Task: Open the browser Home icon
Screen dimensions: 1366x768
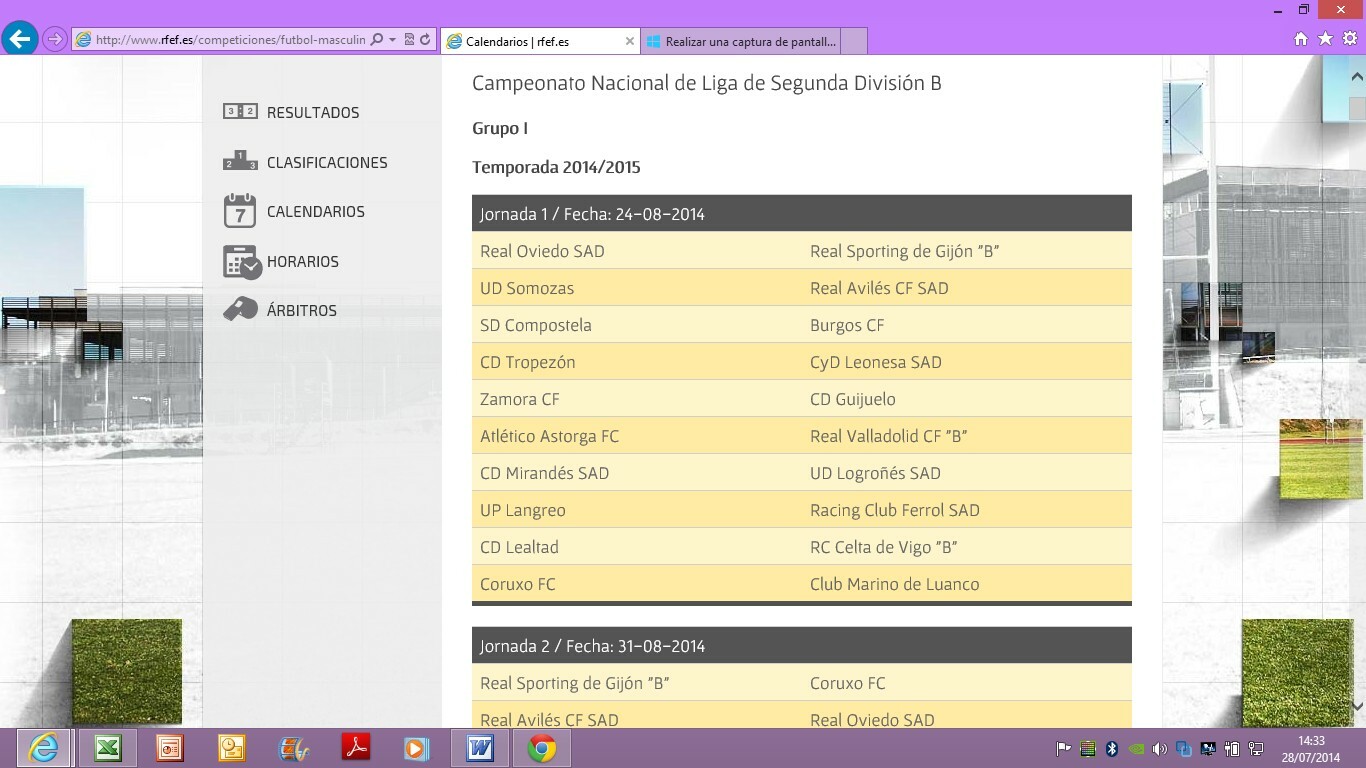Action: (x=1301, y=39)
